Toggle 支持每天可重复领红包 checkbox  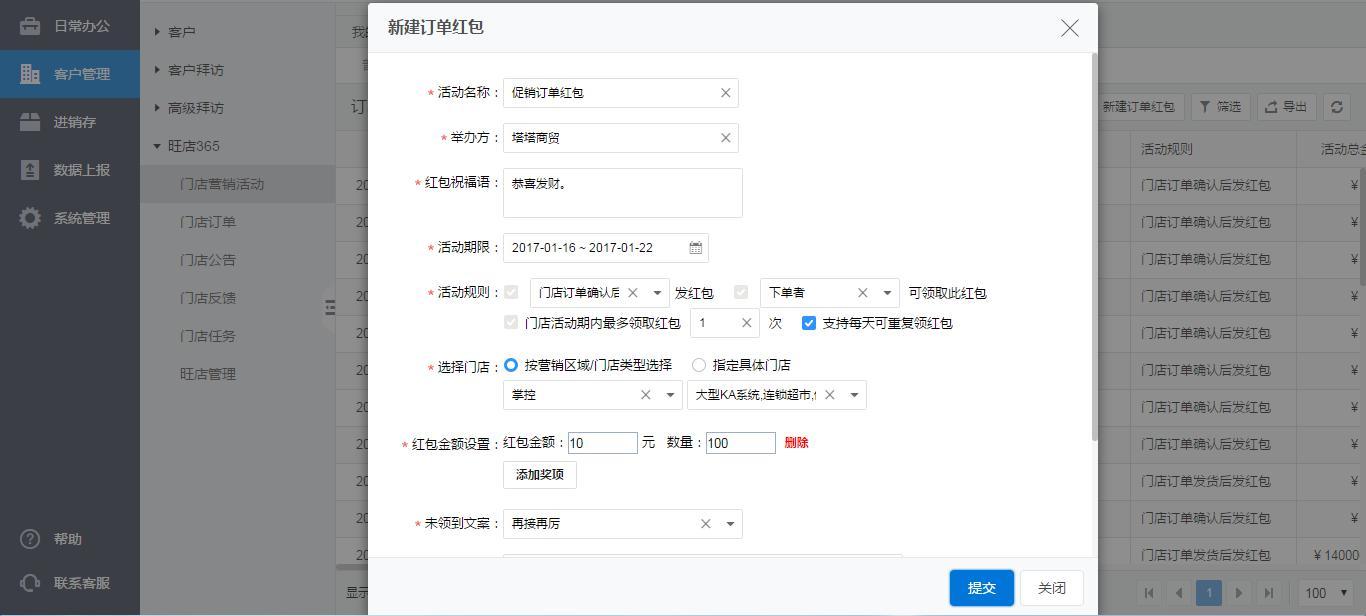click(x=809, y=323)
